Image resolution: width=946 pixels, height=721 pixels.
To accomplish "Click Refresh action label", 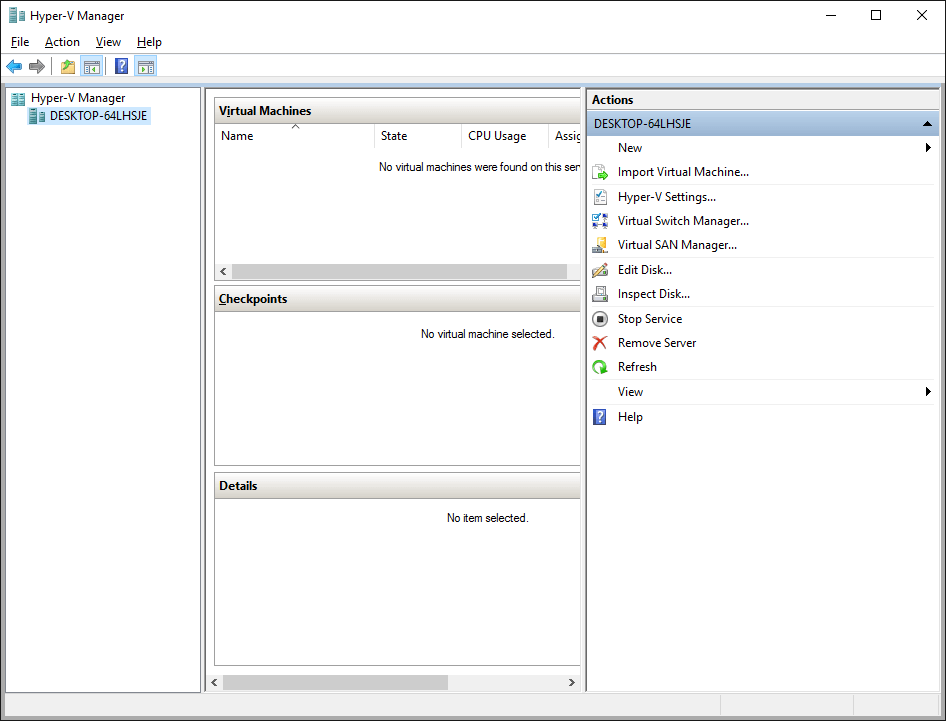I will (x=636, y=367).
